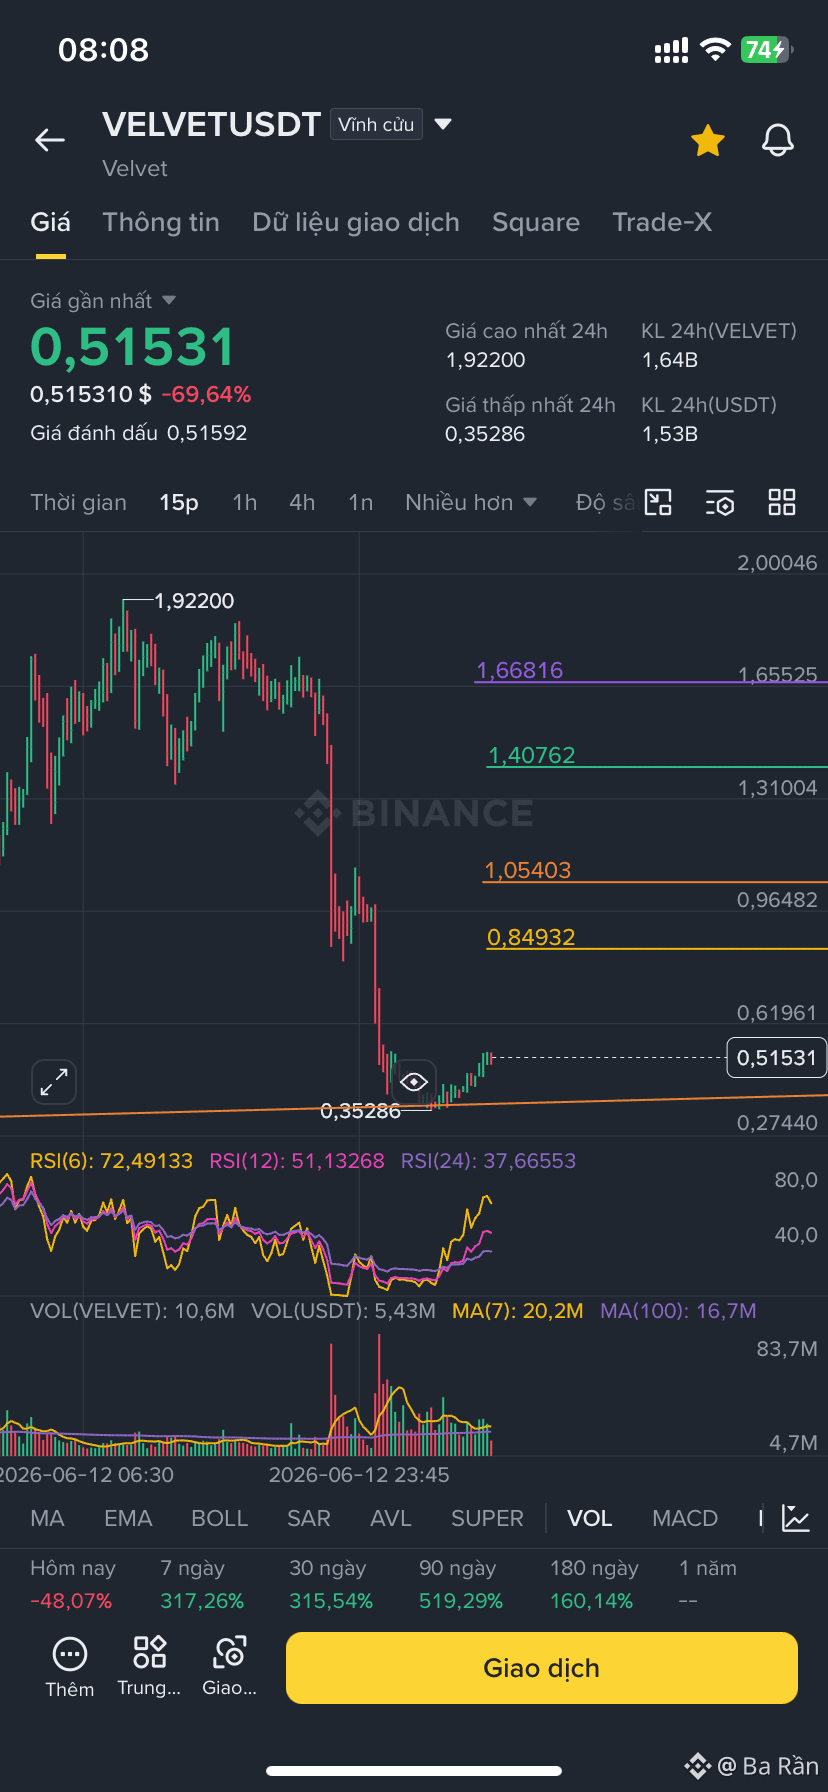The height and width of the screenshot is (1792, 828).
Task: Tap the RSI(24) 37,66553 label
Action: (489, 1161)
